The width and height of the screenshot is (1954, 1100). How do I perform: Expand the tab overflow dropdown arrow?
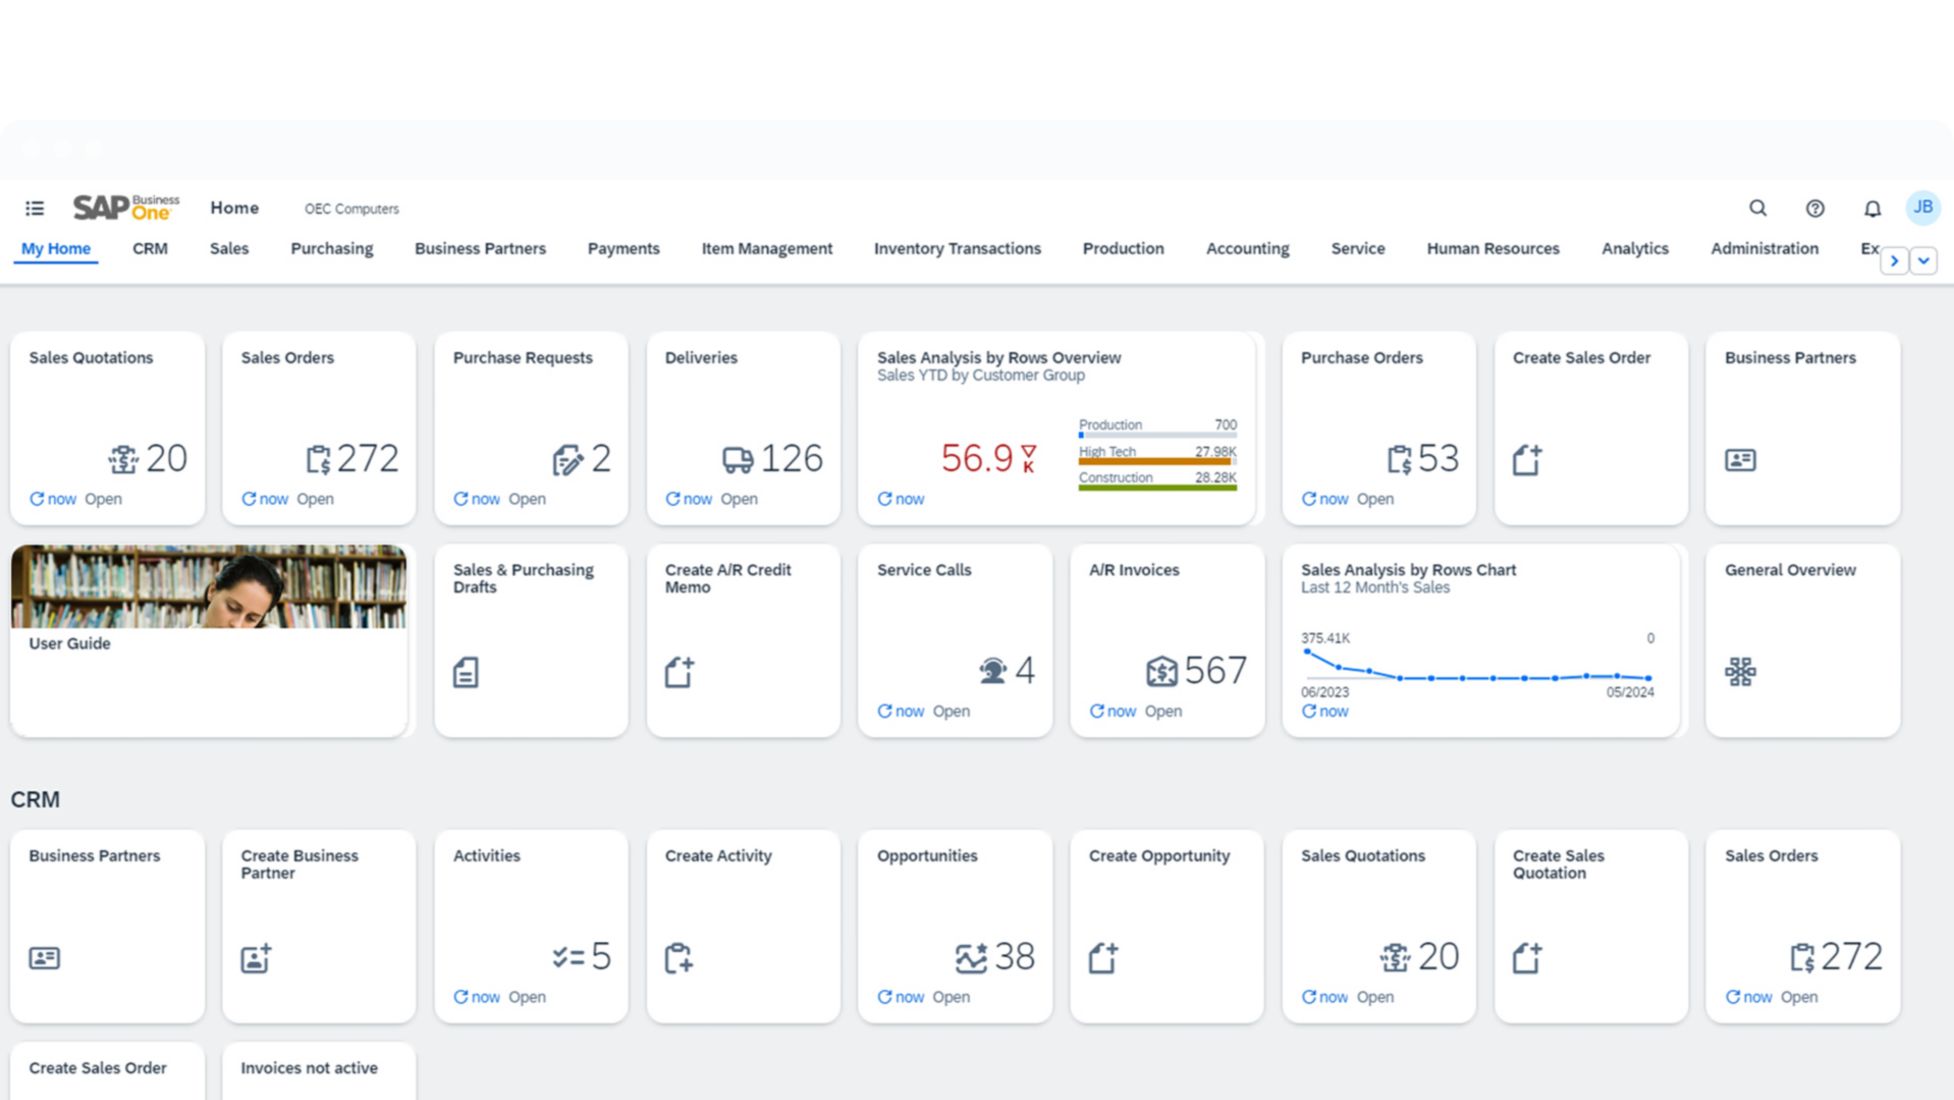(1923, 261)
